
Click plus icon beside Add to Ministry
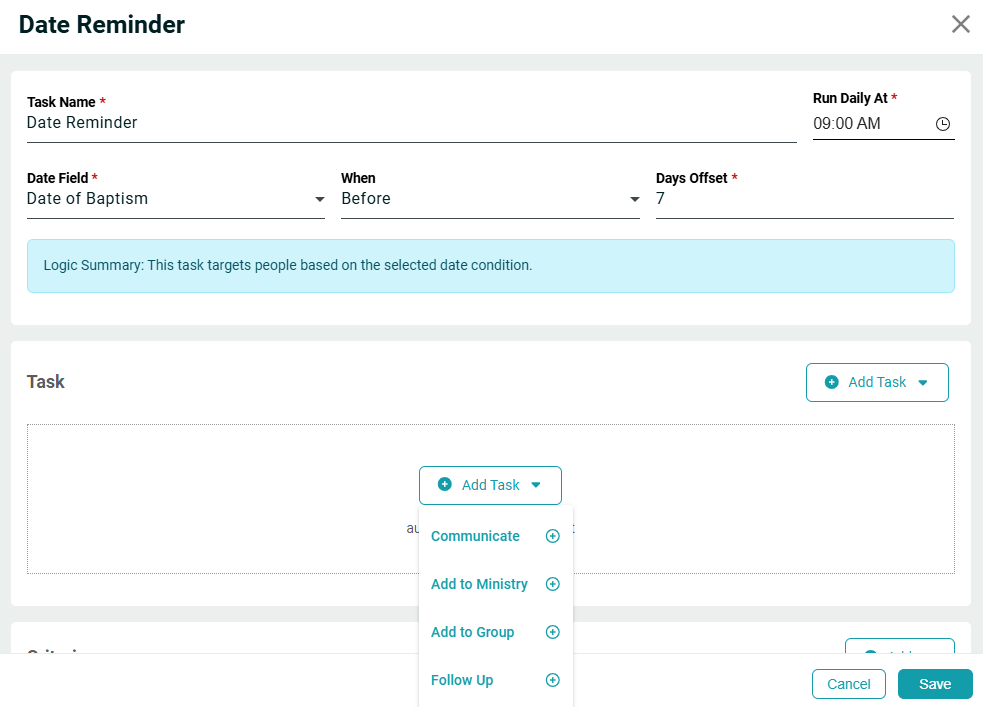552,584
